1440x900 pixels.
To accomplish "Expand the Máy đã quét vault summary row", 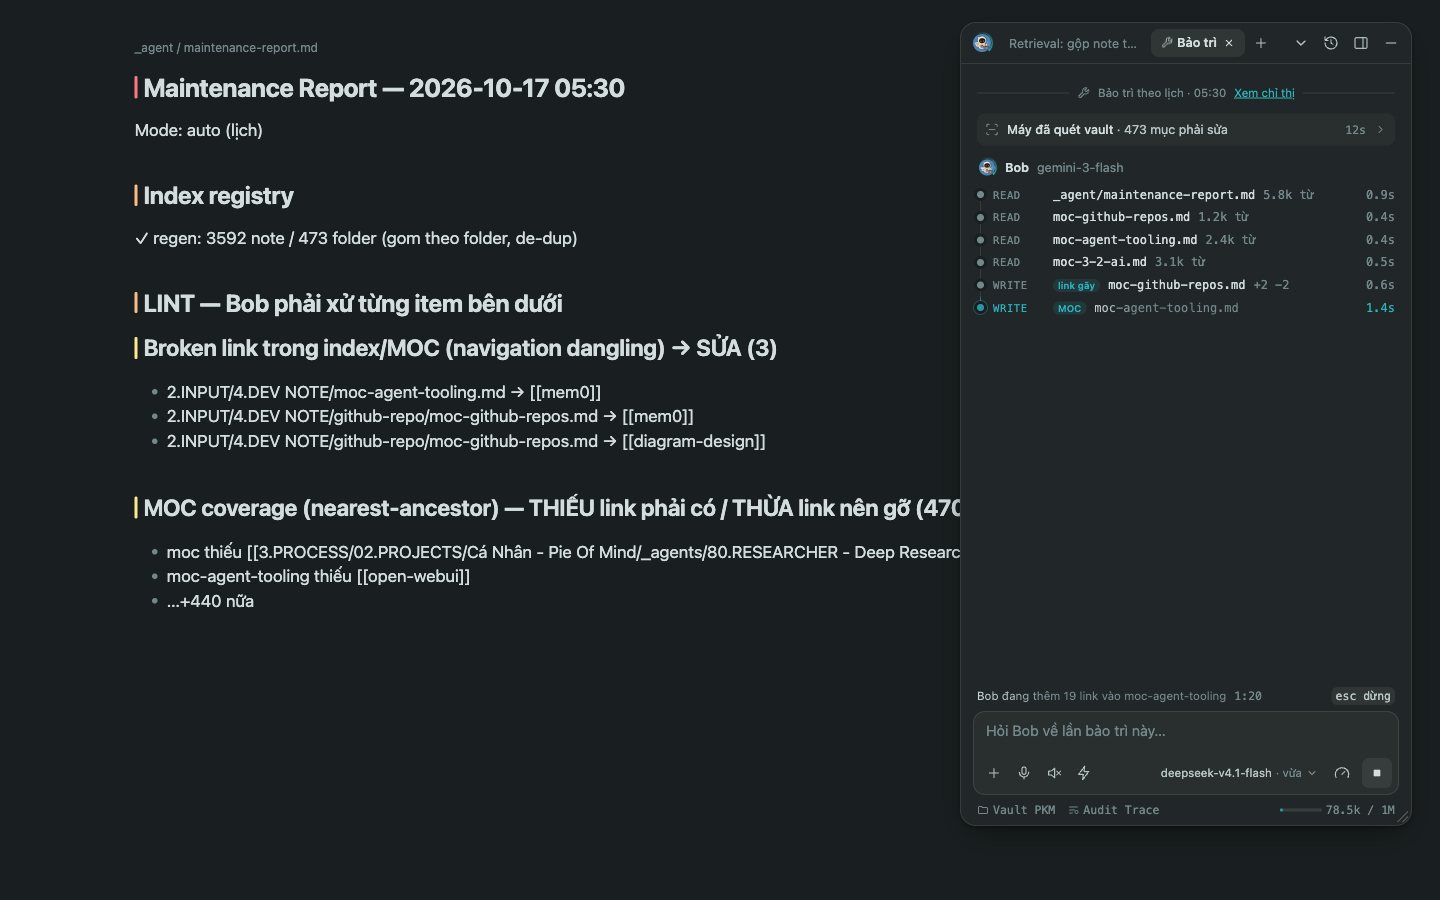I will (1186, 130).
